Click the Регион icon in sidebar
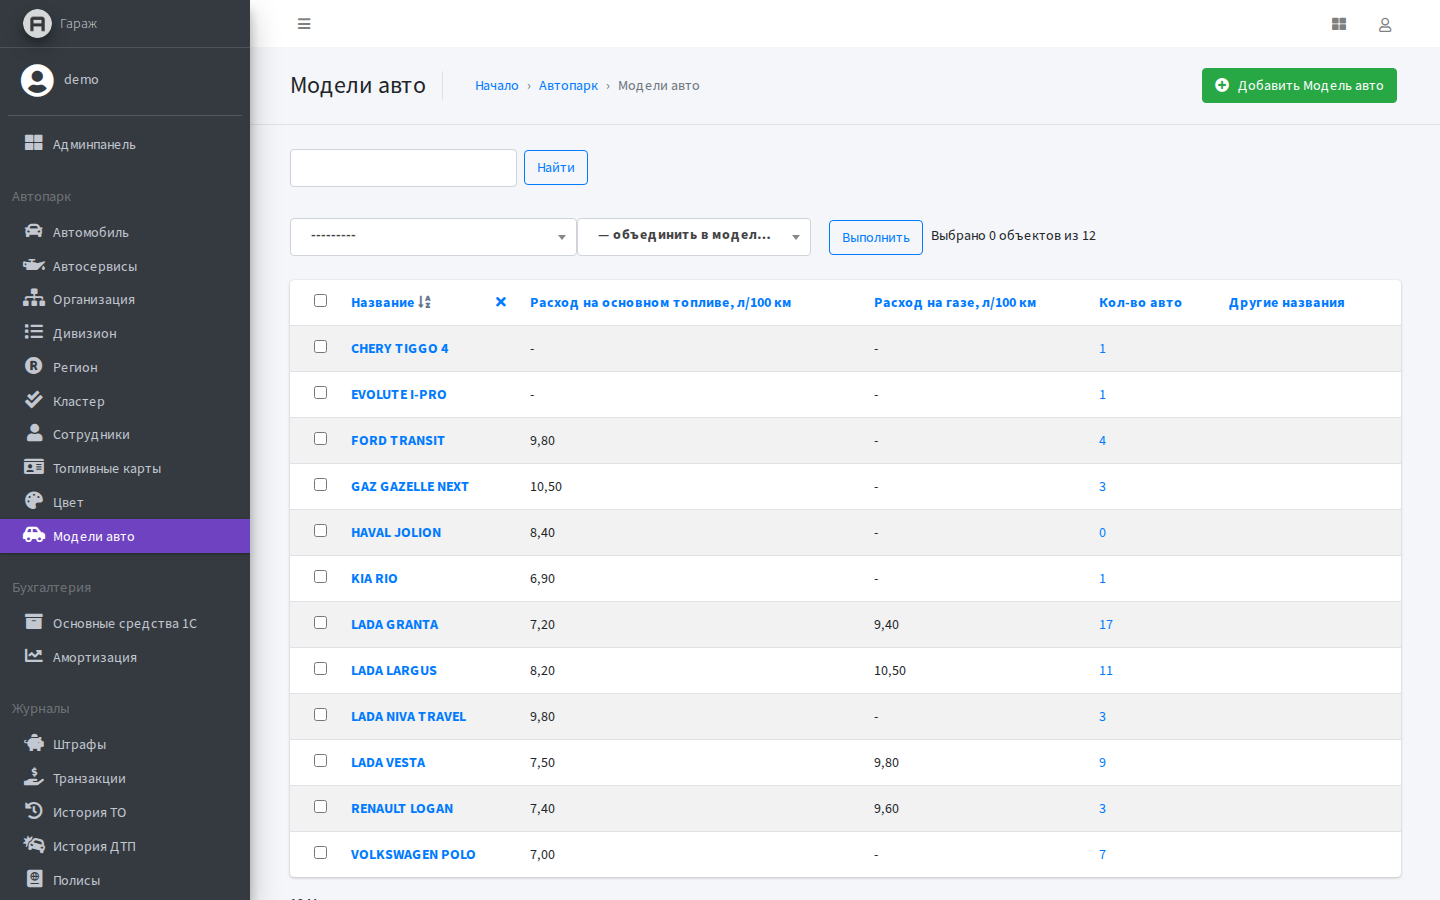The height and width of the screenshot is (900, 1440). point(34,366)
